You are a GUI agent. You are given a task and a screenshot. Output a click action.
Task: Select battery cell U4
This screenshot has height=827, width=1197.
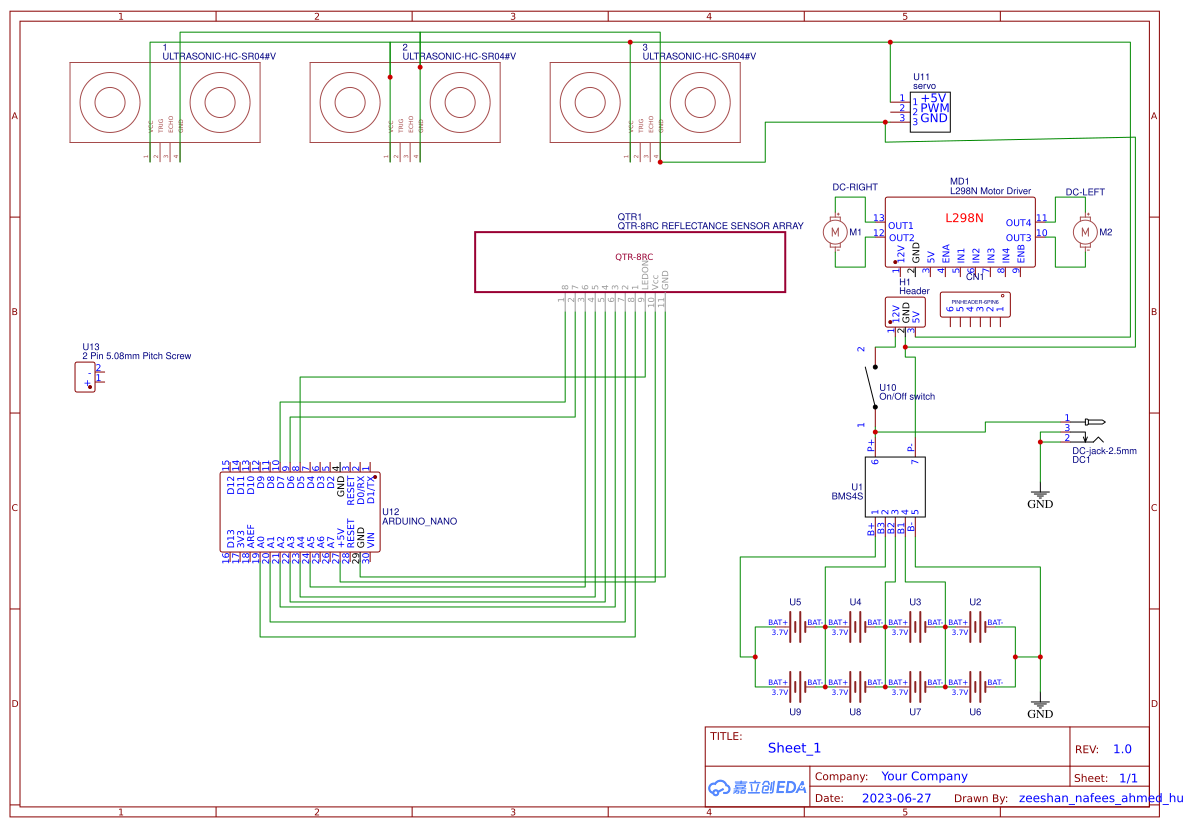pyautogui.click(x=856, y=627)
